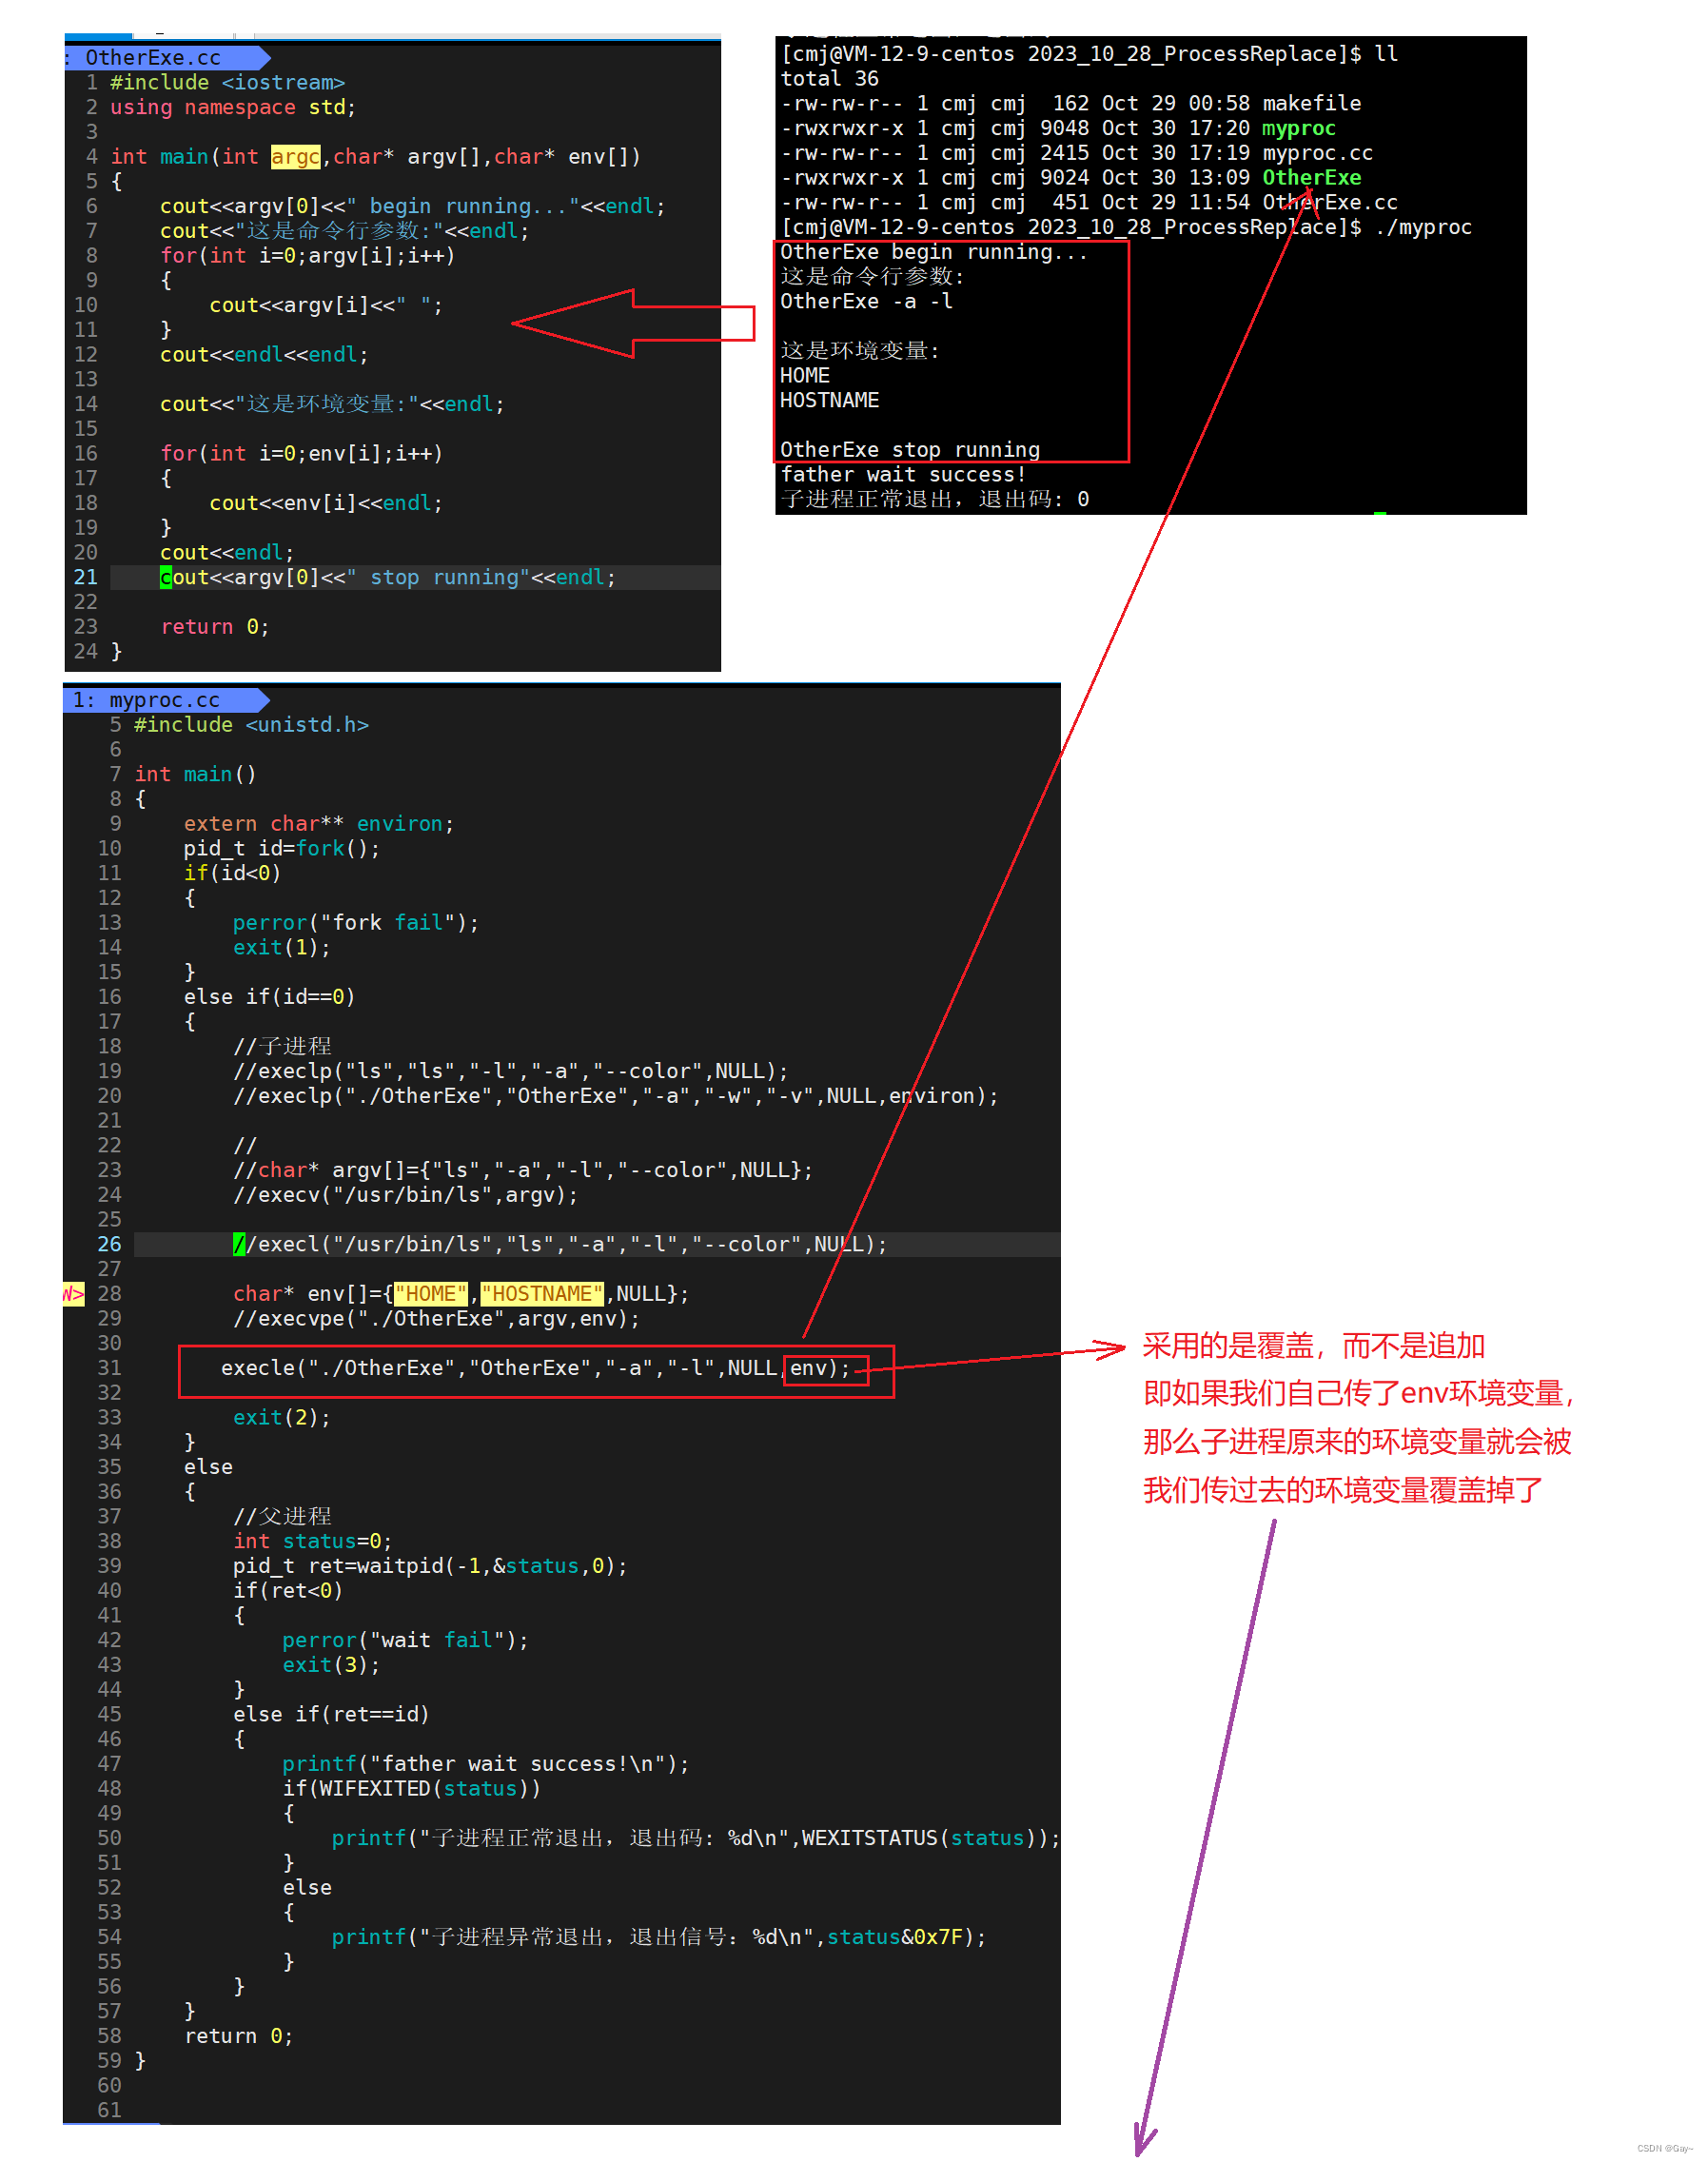This screenshot has height=2162, width=1708.
Task: Click the highlighted argc parameter in main
Action: [295, 157]
